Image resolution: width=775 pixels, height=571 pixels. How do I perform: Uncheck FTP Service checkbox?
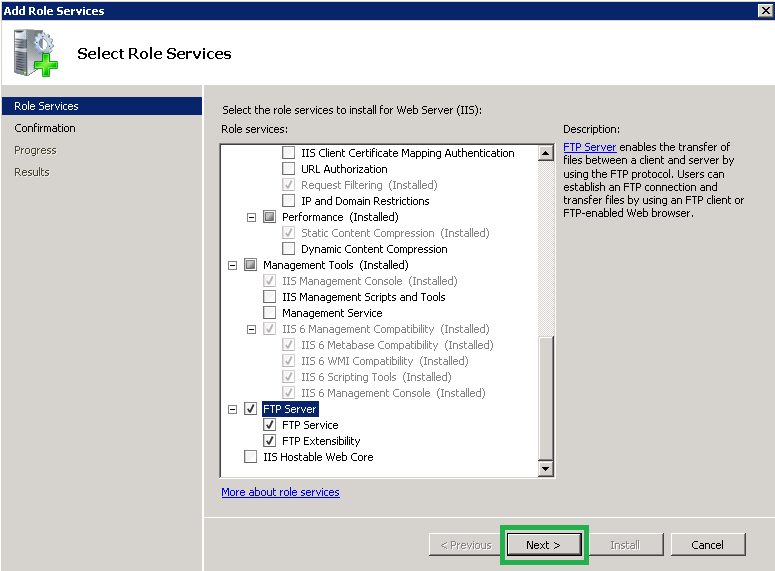tap(269, 425)
